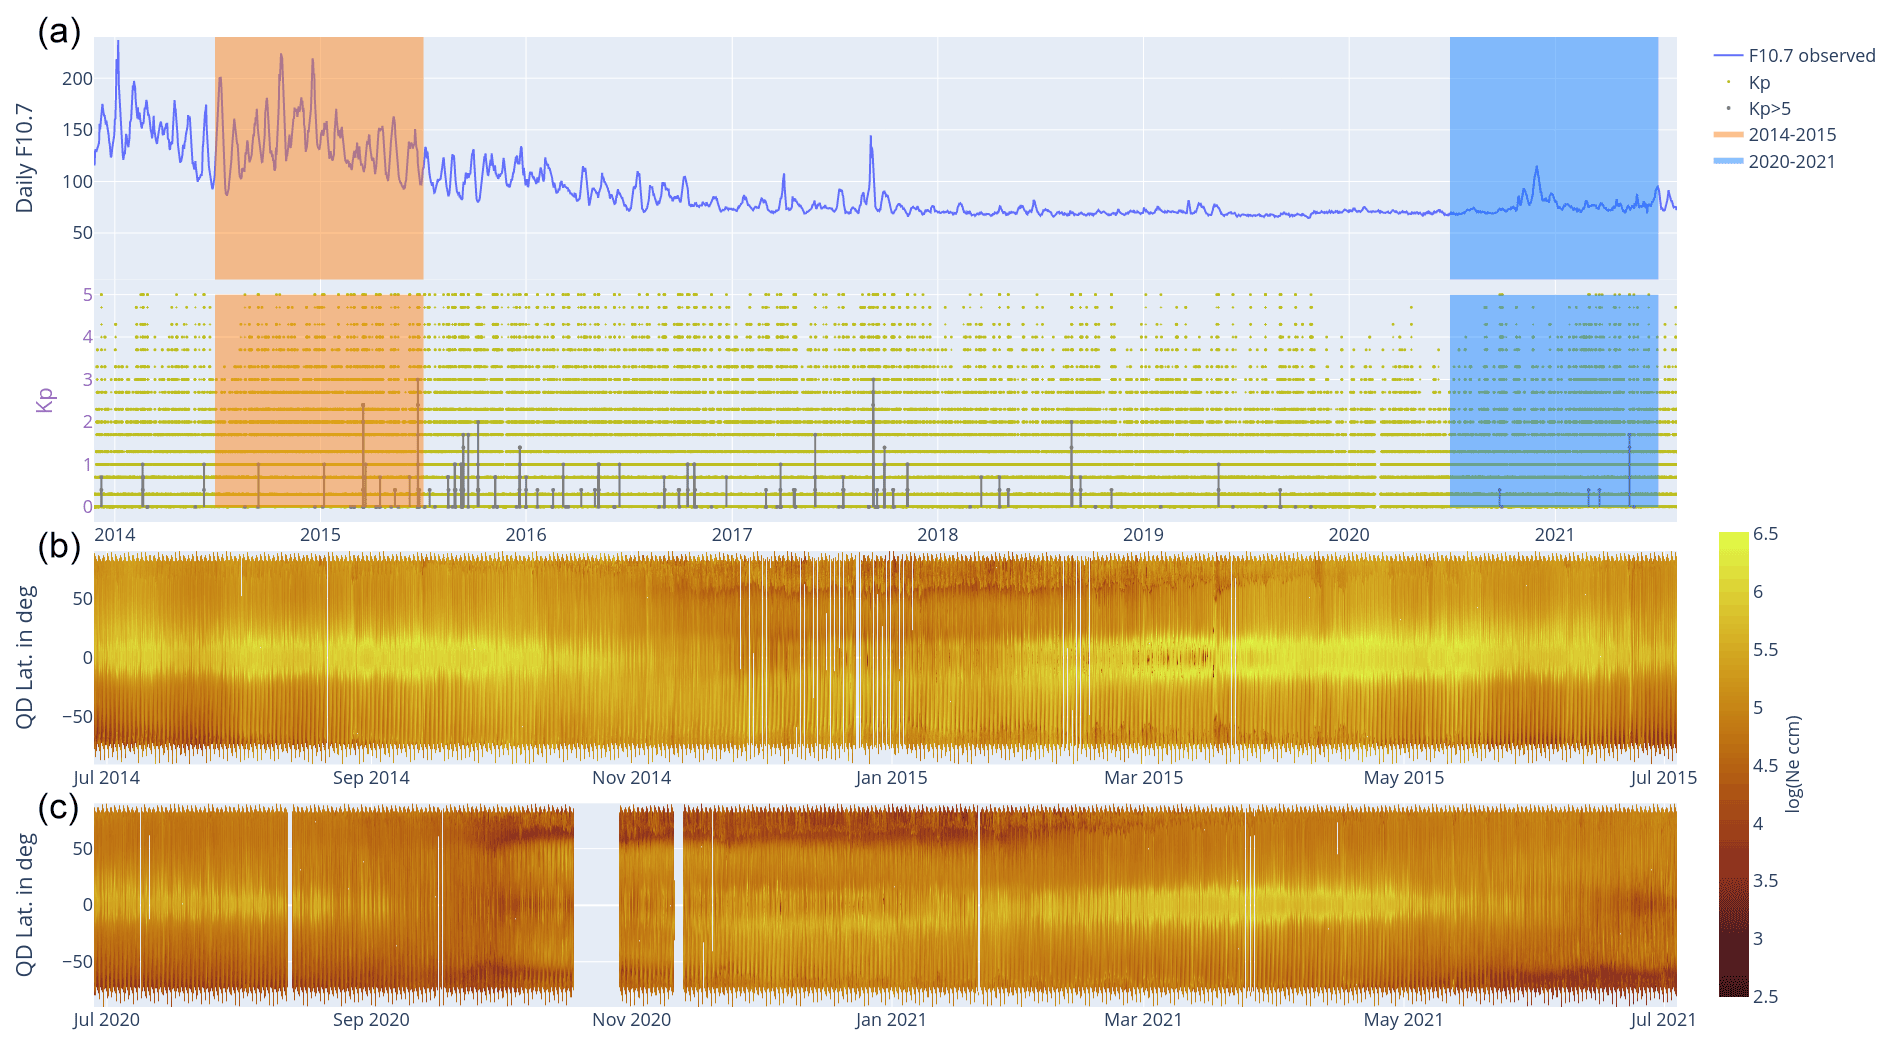Click the Daily F10.7 y-axis title
Screen dimensions: 1891x1046
[24, 158]
